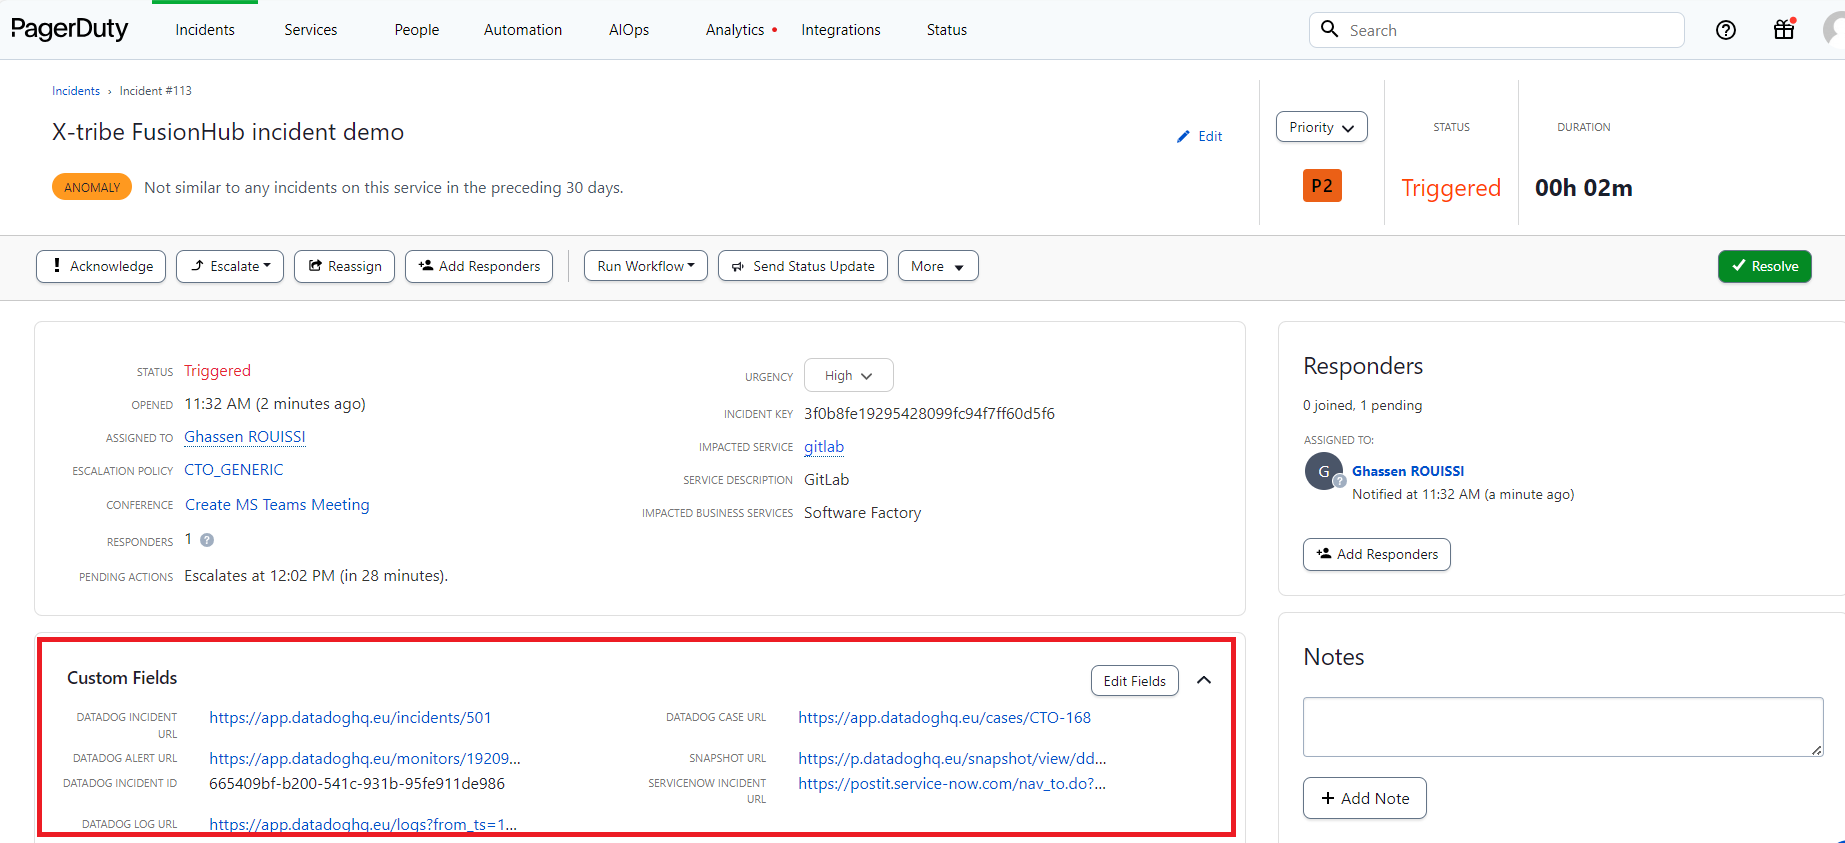Click Ghassen ROUISSI name in Responders panel

point(1408,471)
